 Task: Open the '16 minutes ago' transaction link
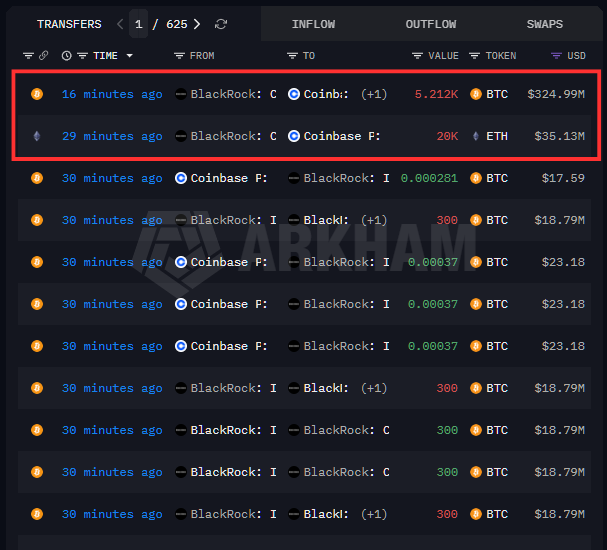pos(112,94)
